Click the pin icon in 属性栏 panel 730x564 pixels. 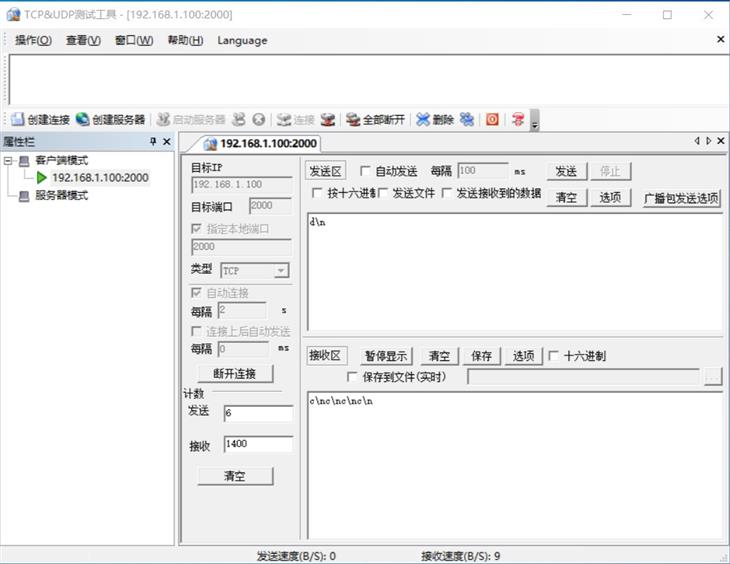[153, 141]
